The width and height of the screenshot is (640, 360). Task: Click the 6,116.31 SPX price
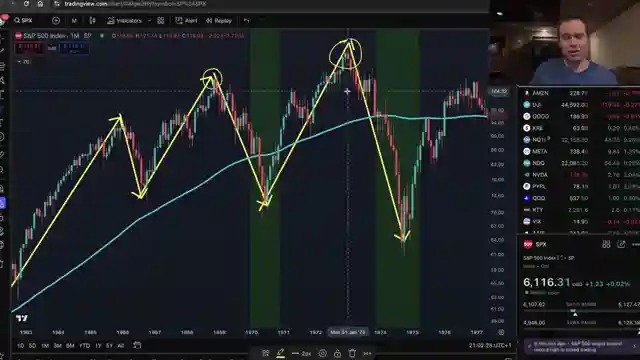point(547,282)
